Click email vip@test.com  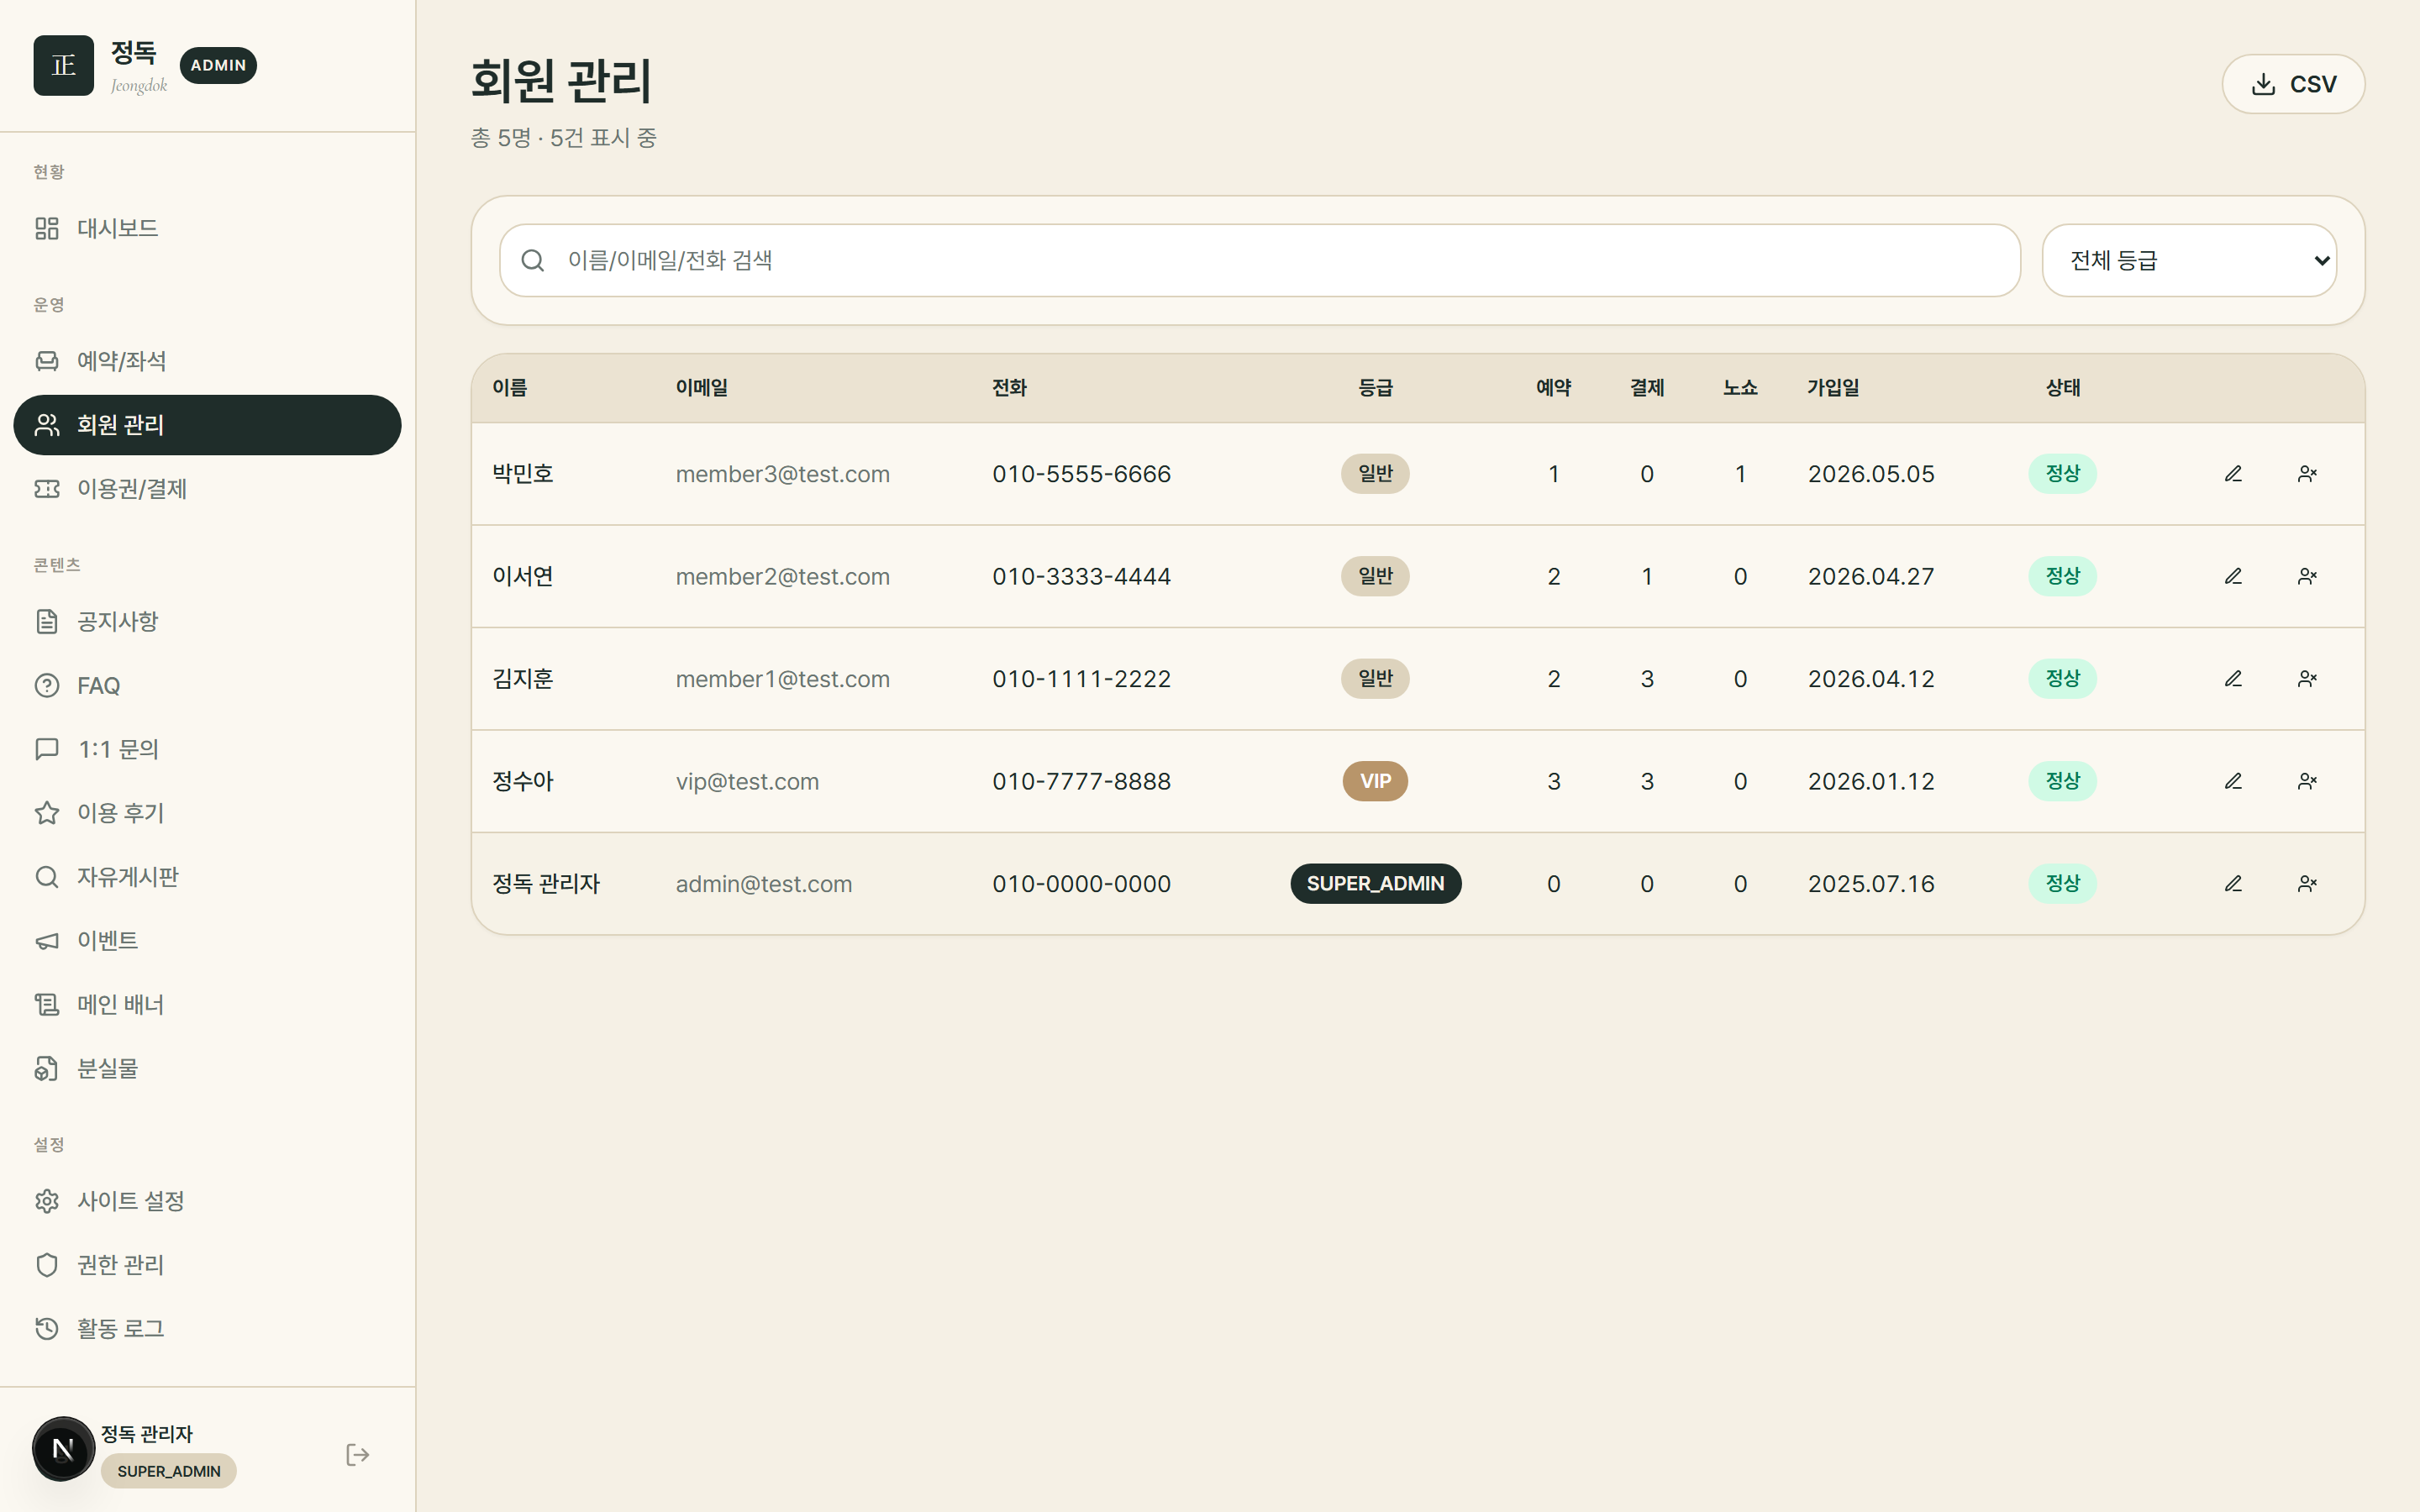[x=747, y=782]
